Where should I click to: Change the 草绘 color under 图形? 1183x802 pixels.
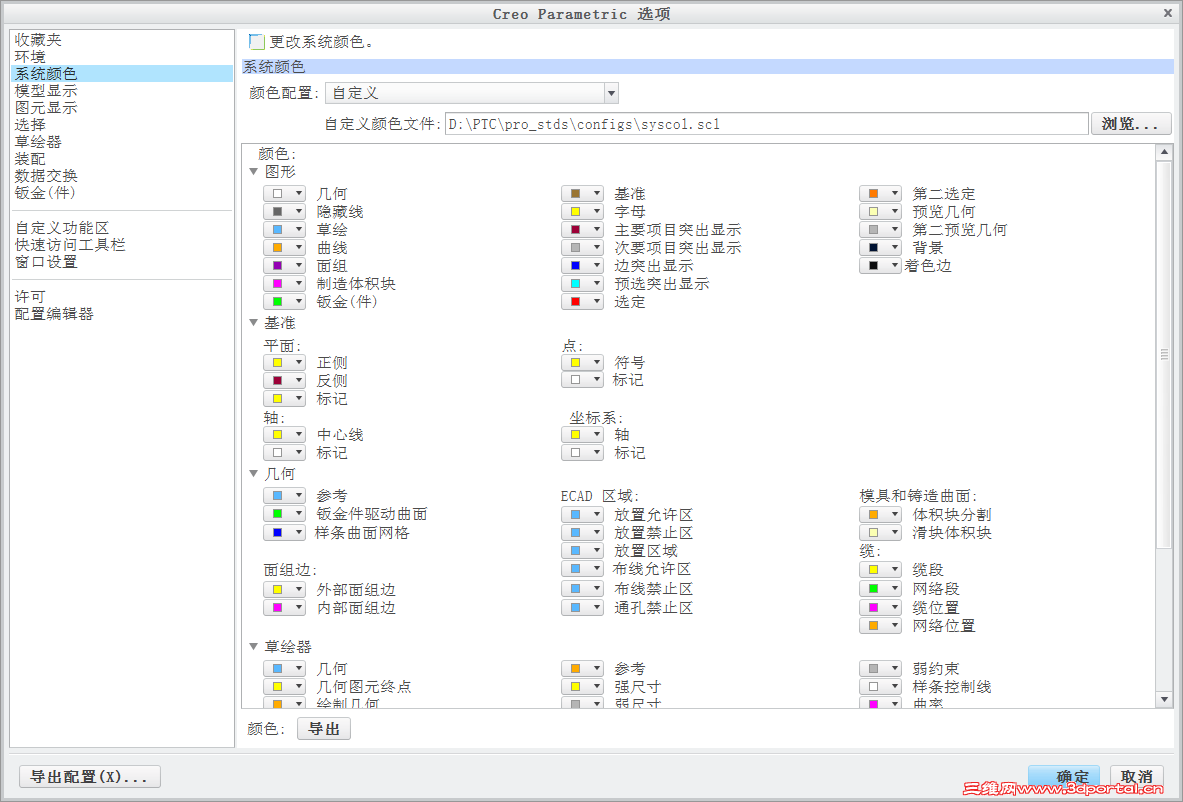[x=284, y=229]
